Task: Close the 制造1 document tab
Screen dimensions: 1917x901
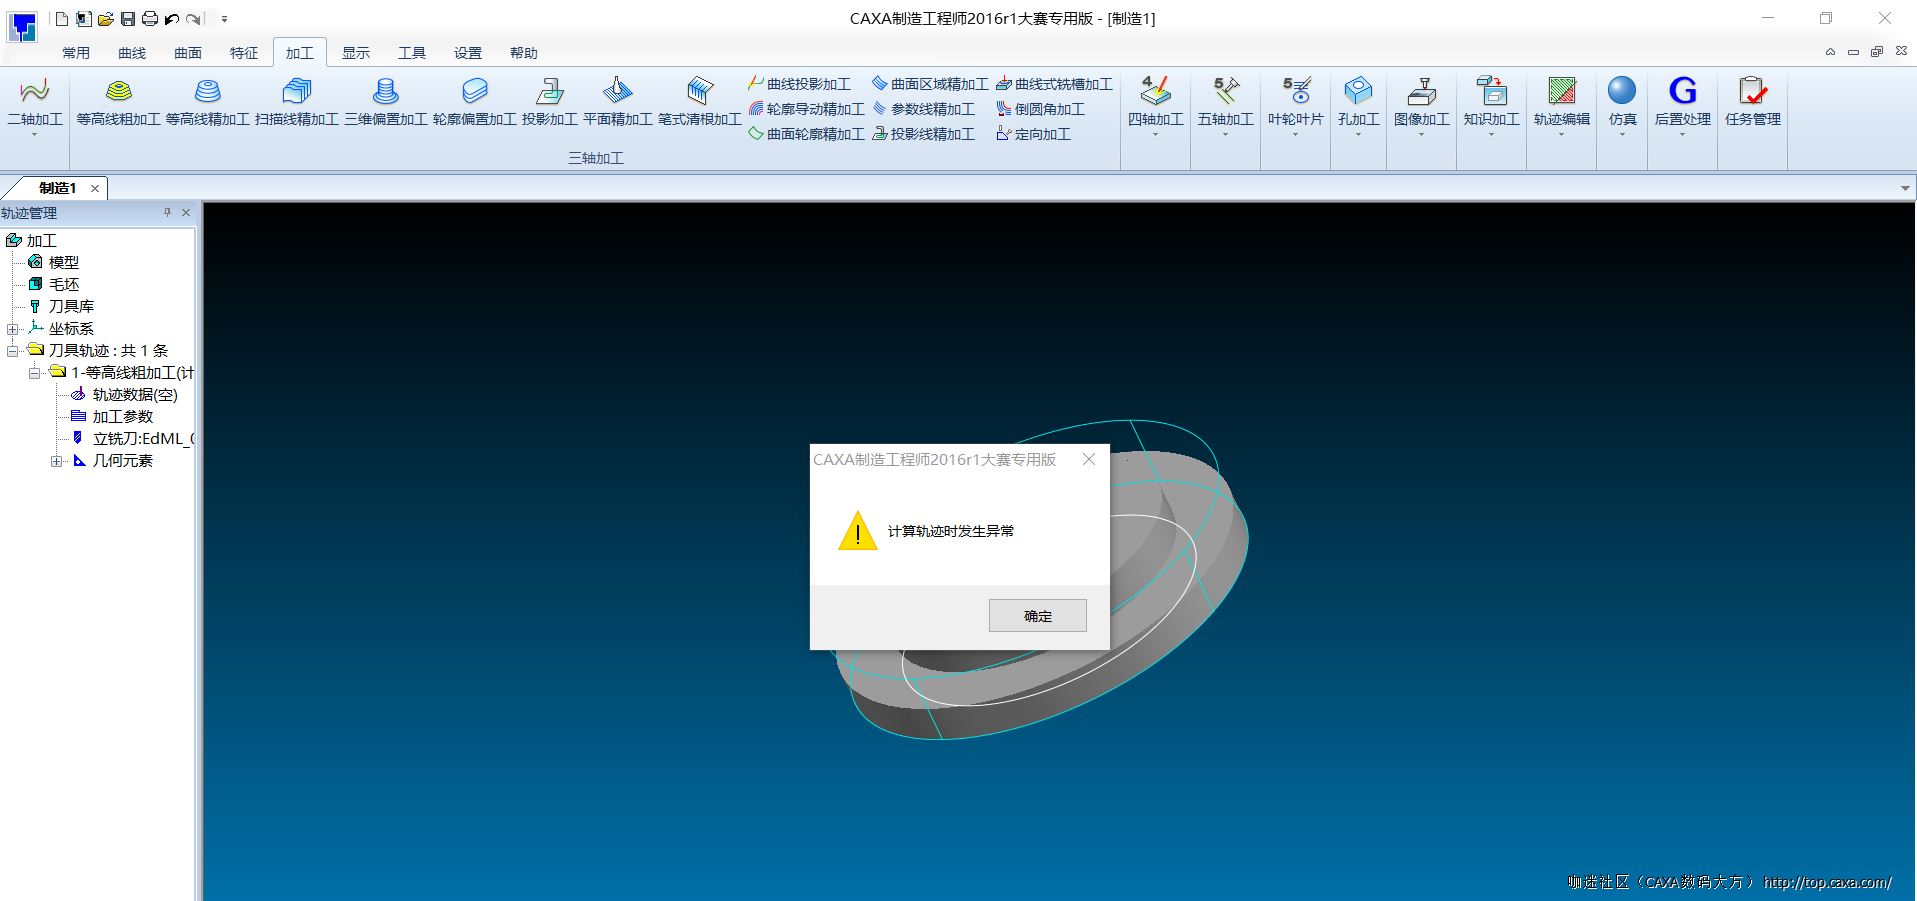Action: coord(95,188)
